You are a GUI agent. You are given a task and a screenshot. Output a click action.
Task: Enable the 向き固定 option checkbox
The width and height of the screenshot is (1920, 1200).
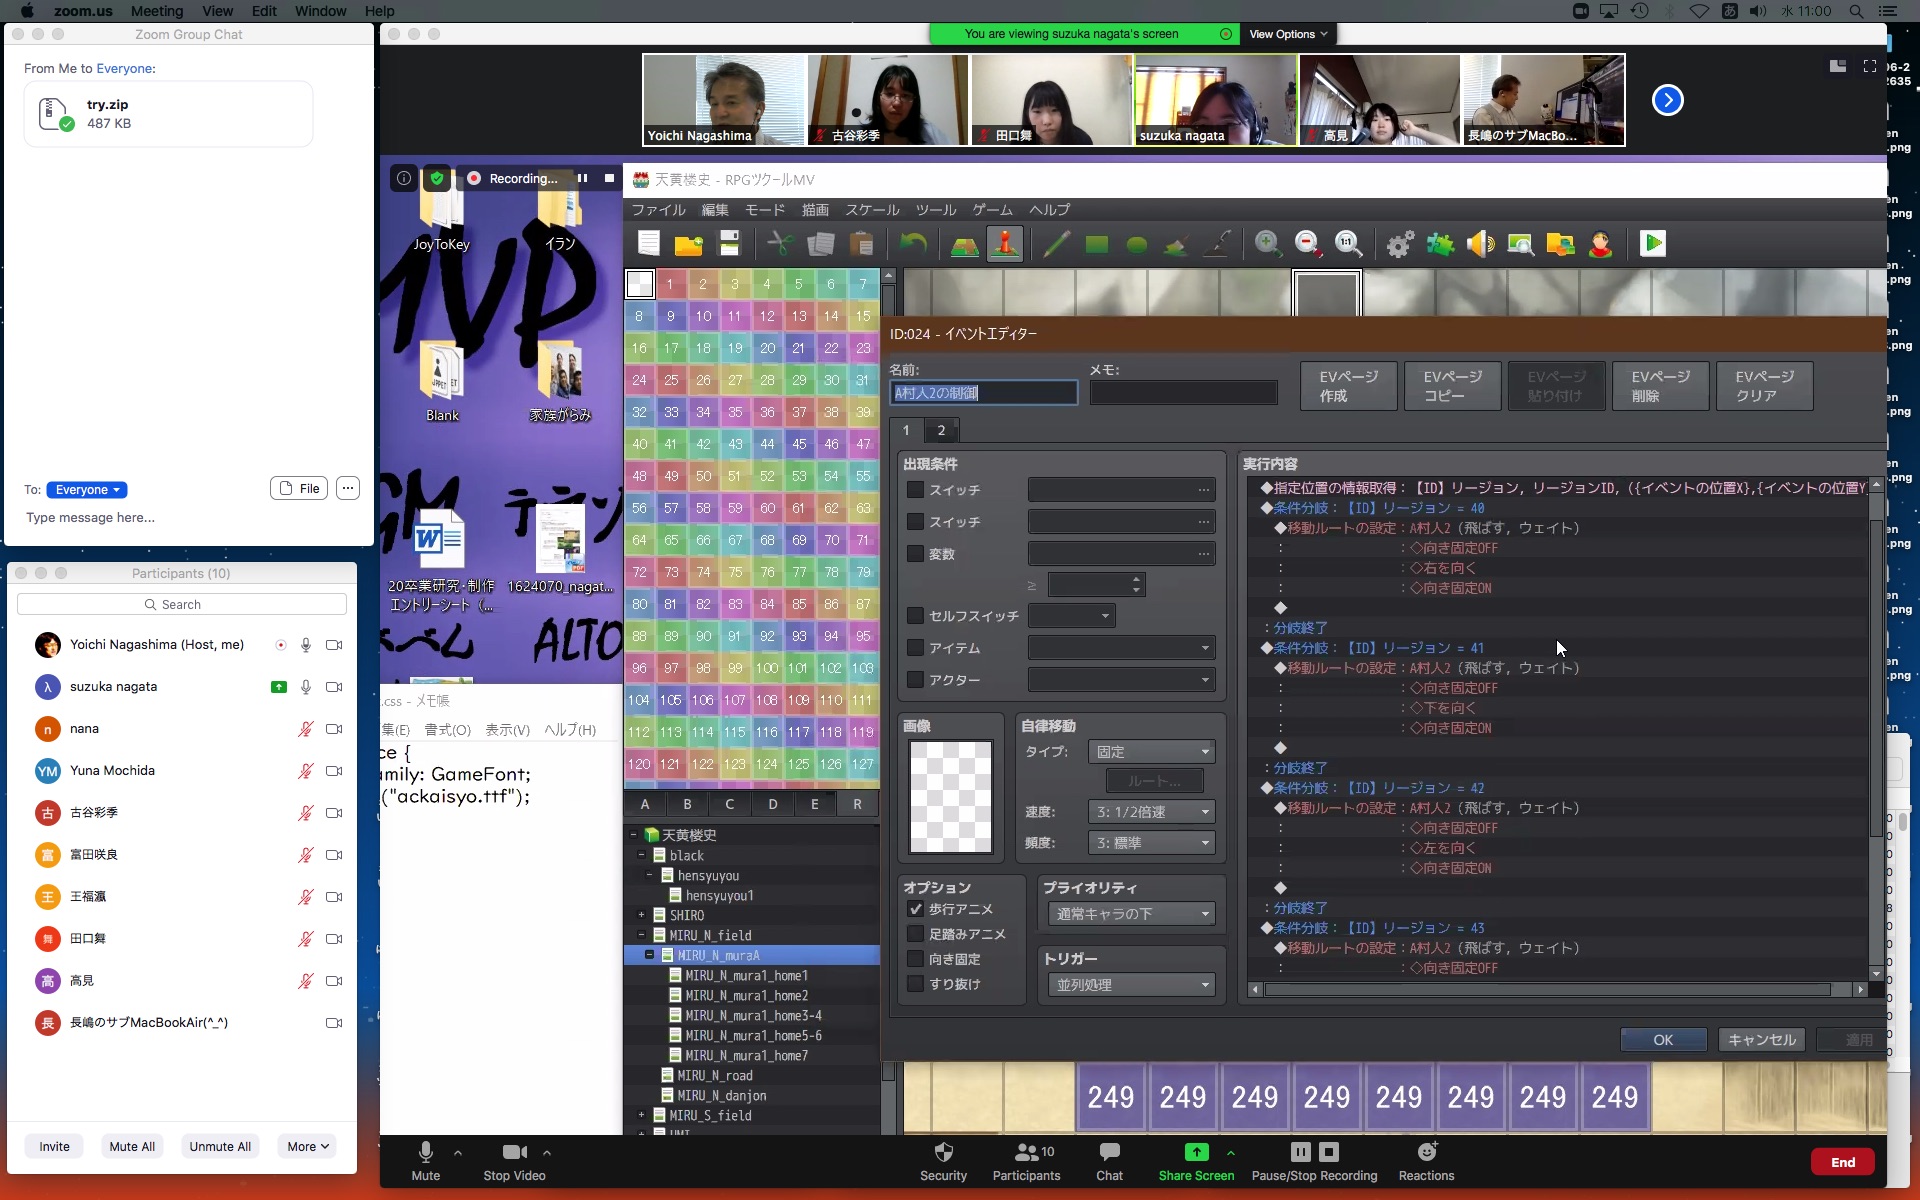coord(915,959)
